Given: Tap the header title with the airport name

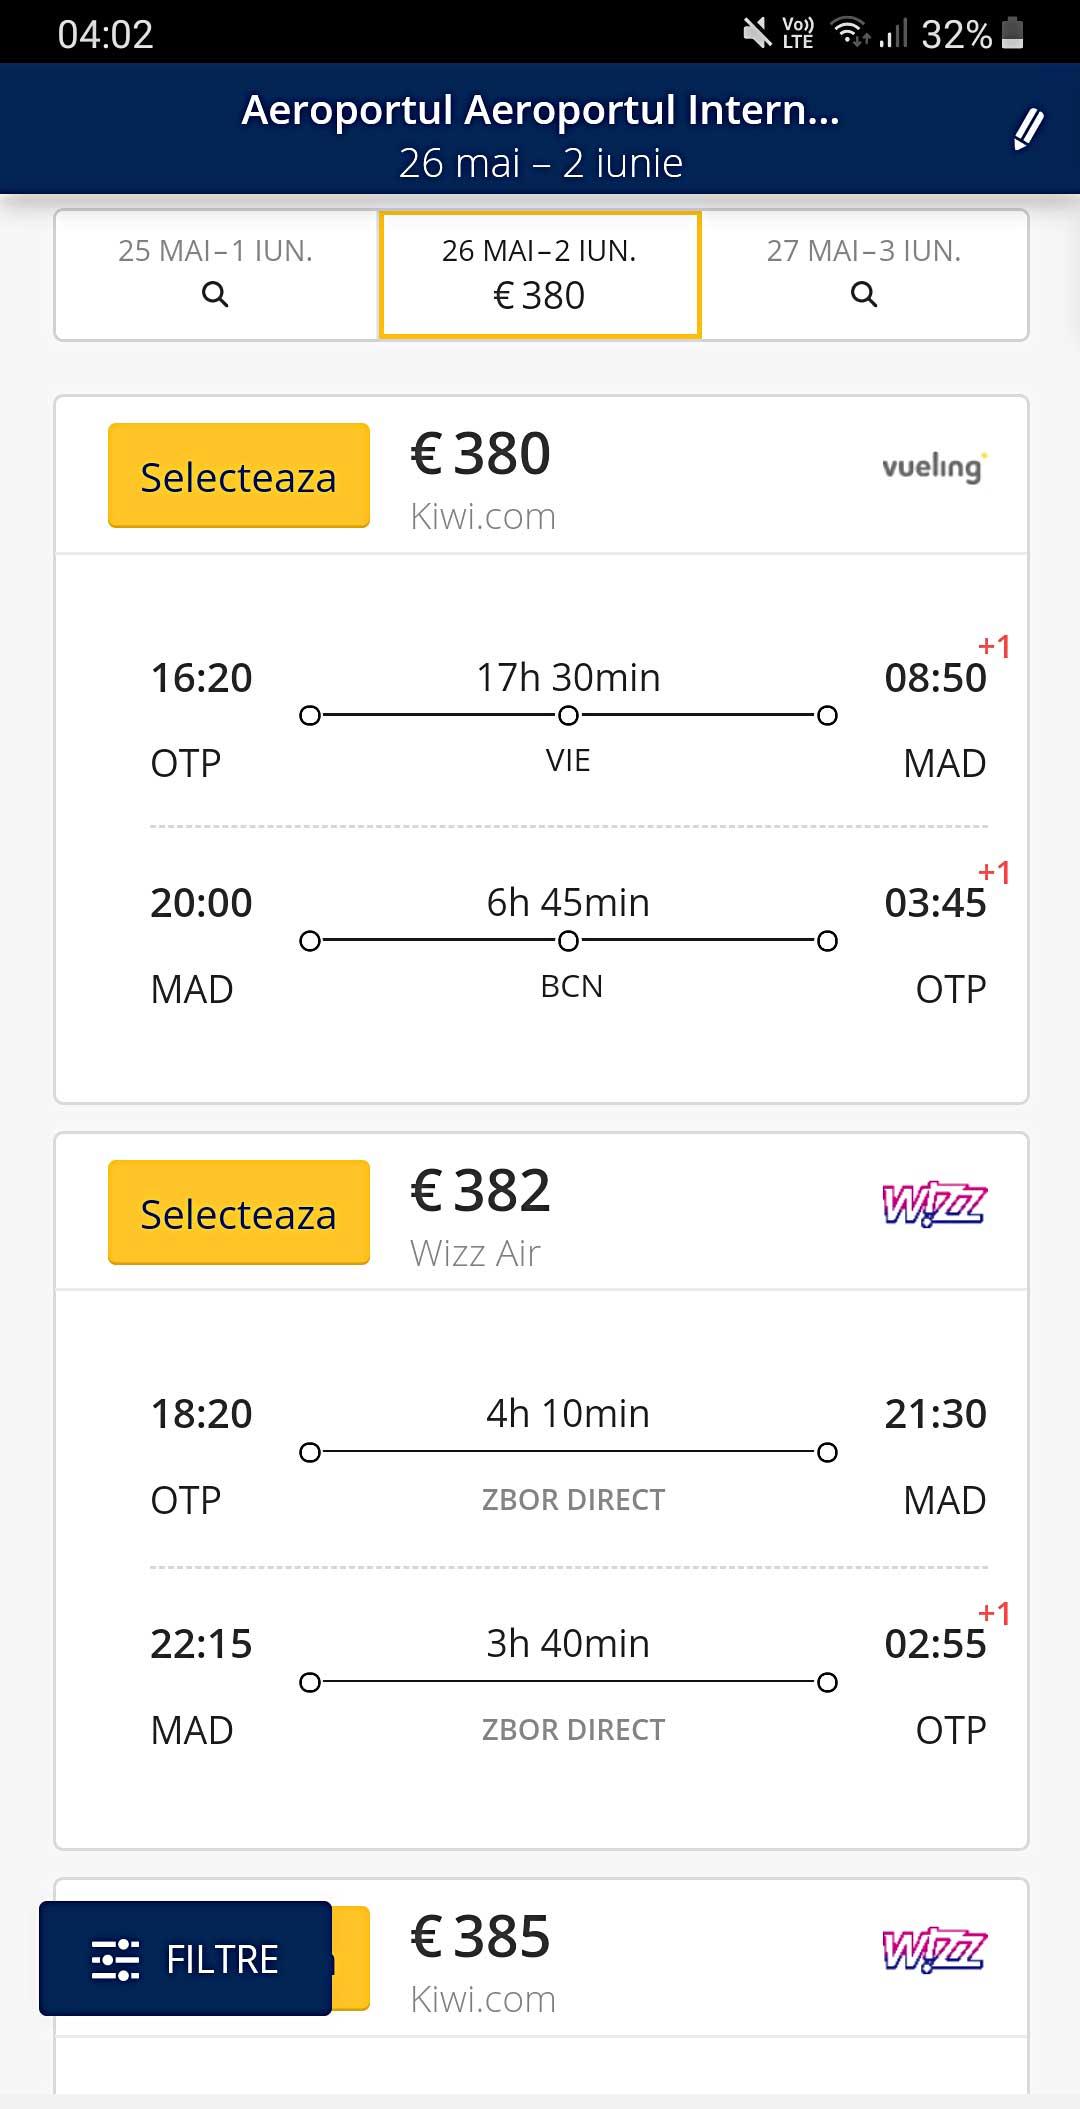Looking at the screenshot, I should tap(540, 110).
